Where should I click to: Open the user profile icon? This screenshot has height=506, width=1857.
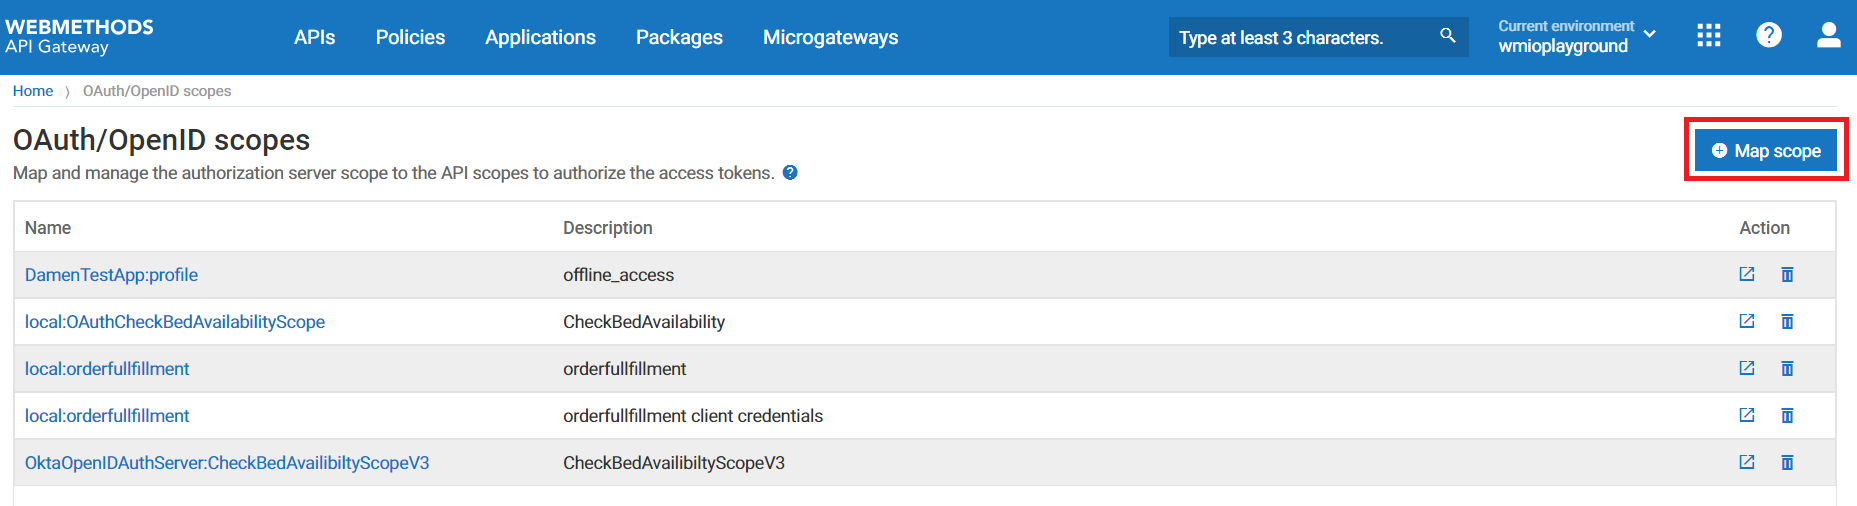coord(1829,35)
